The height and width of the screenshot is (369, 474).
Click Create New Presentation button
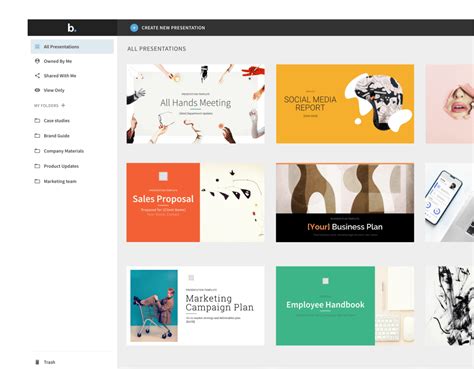(168, 28)
